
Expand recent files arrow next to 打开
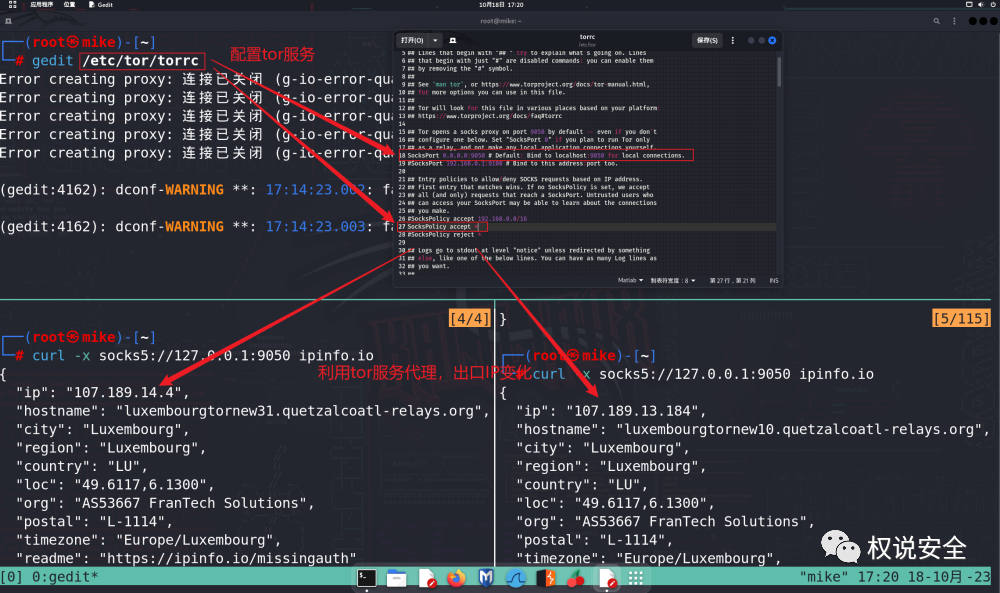435,40
